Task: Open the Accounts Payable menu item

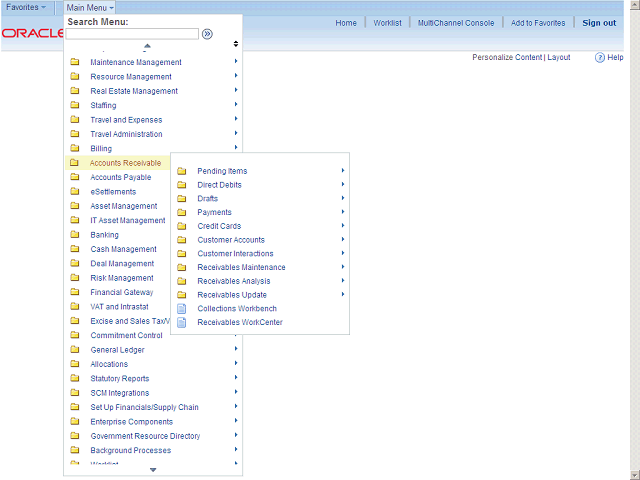Action: pyautogui.click(x=121, y=177)
